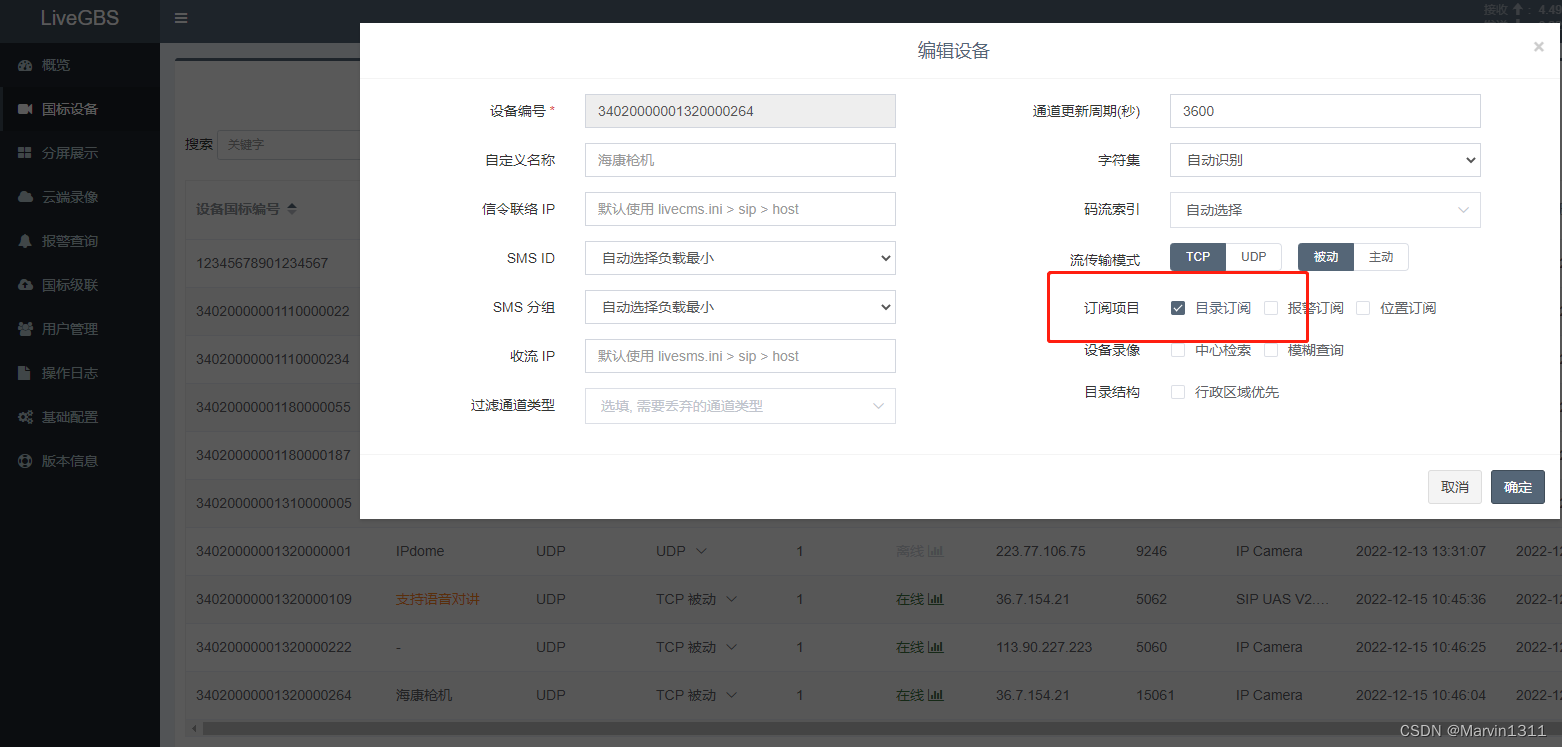The image size is (1562, 747).
Task: Click device ID 34020000001110000022
Action: click(273, 311)
